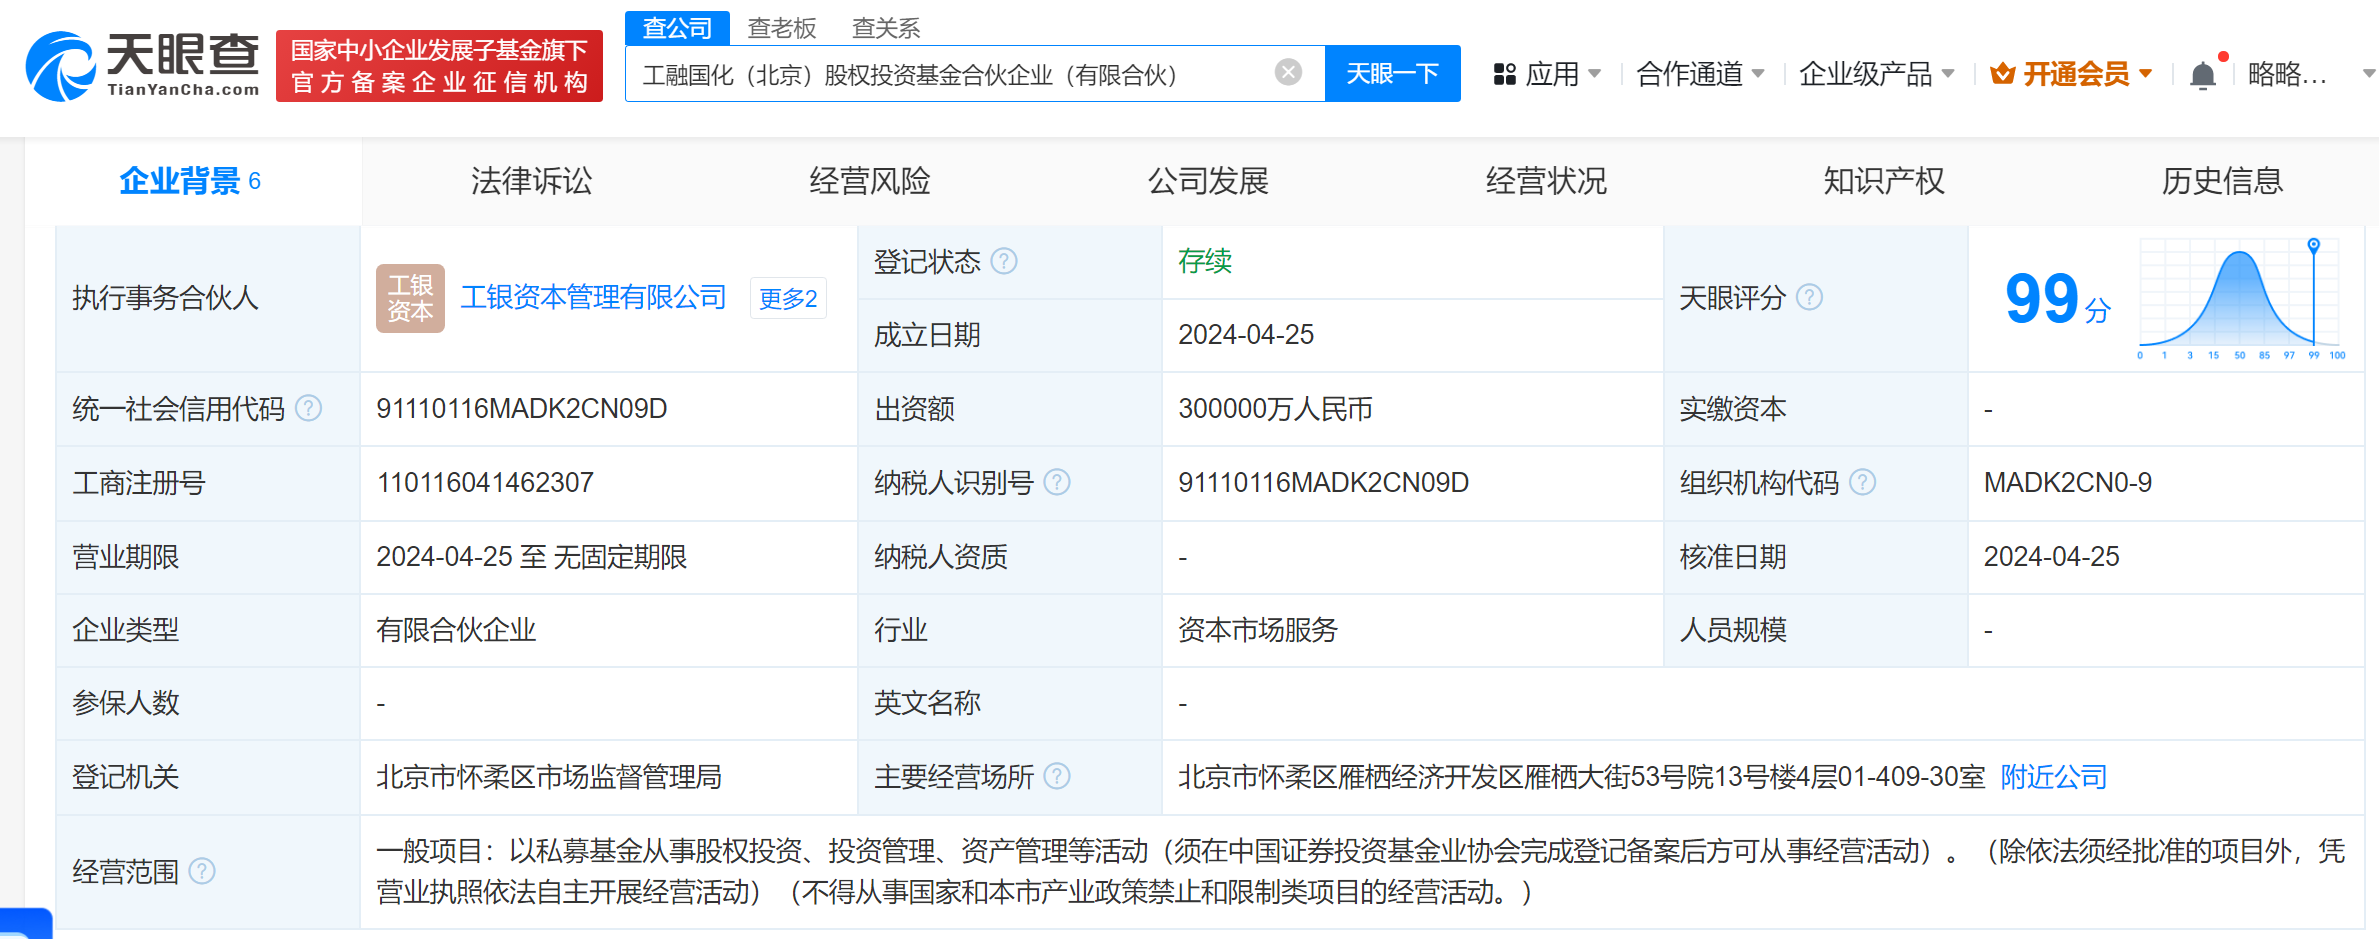This screenshot has width=2379, height=939.
Task: Switch to the 查老板 search tab
Action: click(782, 28)
